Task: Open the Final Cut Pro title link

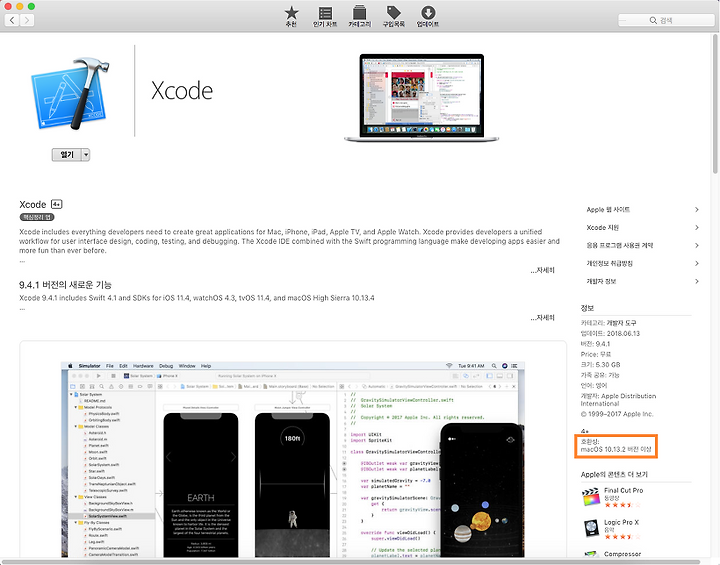Action: pyautogui.click(x=623, y=491)
